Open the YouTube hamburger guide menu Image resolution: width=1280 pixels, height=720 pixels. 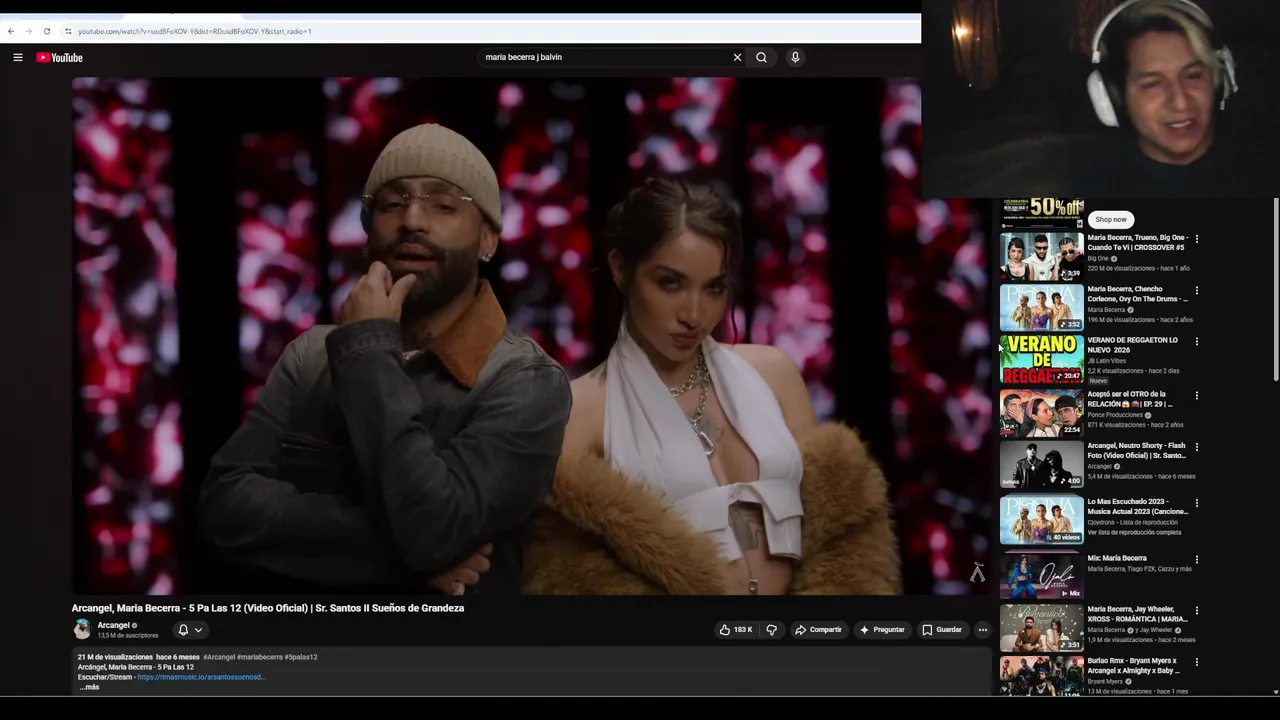[x=18, y=57]
